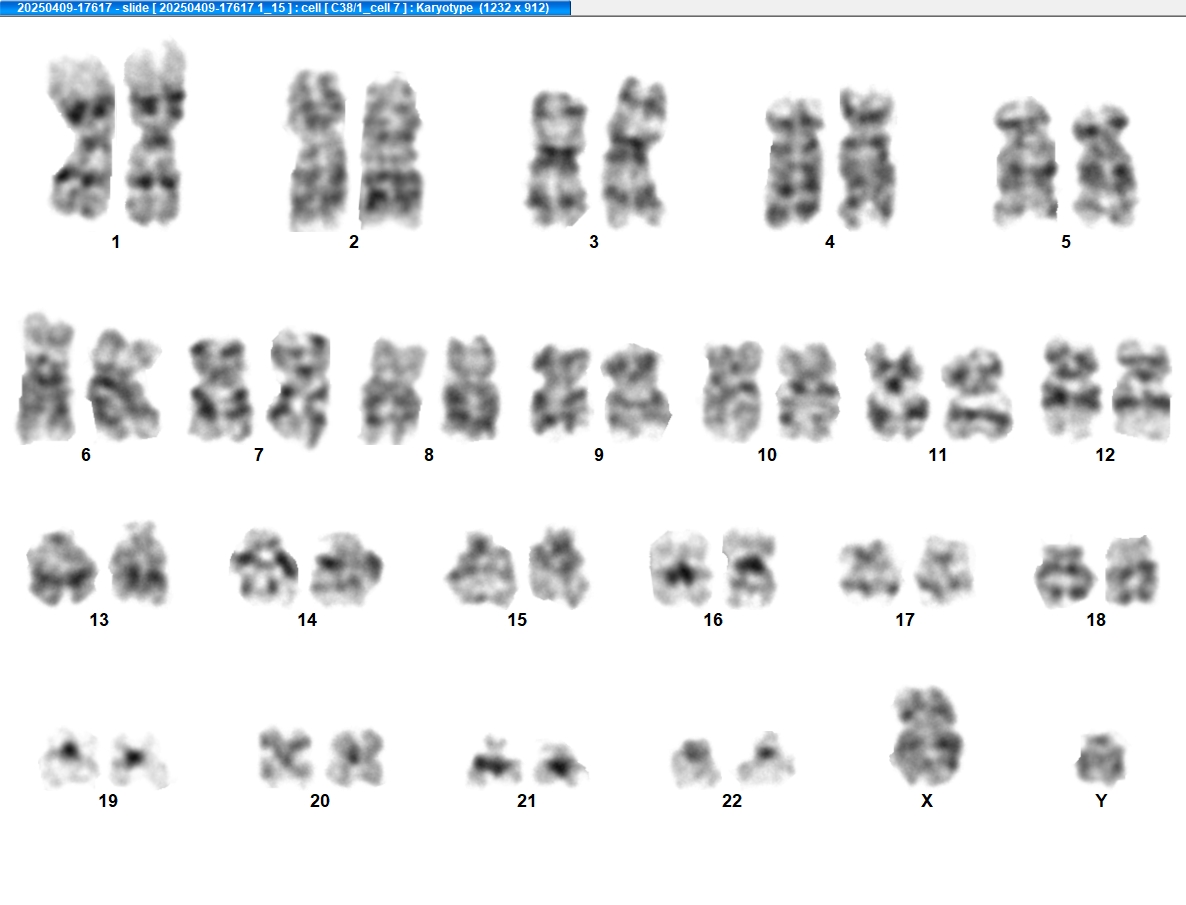This screenshot has height=905, width=1186.
Task: Select the left chromosome of pair 10
Action: pos(732,390)
